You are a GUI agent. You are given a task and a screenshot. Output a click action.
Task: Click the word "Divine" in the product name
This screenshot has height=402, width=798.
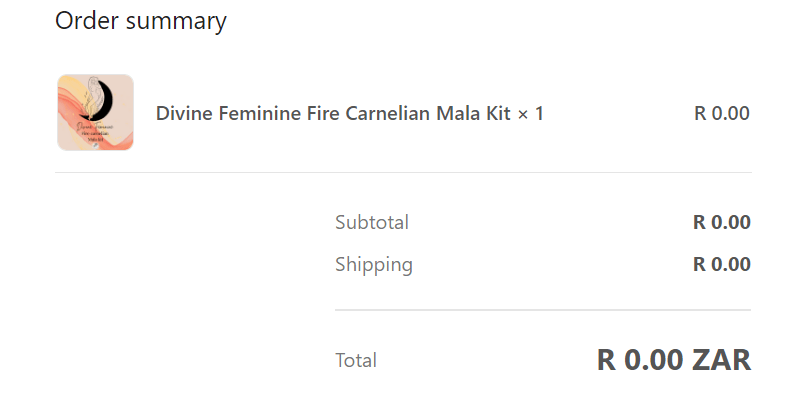tap(183, 113)
